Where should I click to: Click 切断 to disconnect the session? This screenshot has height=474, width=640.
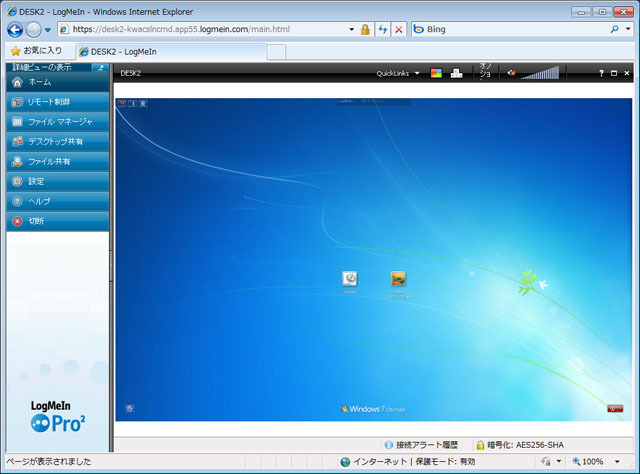(x=58, y=221)
